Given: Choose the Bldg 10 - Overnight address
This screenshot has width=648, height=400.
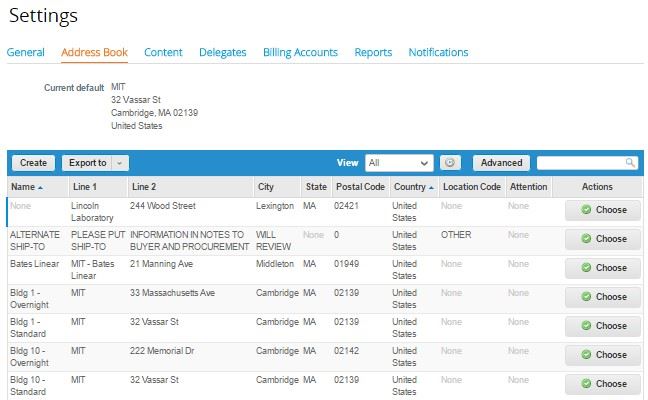Looking at the screenshot, I should click(x=602, y=355).
